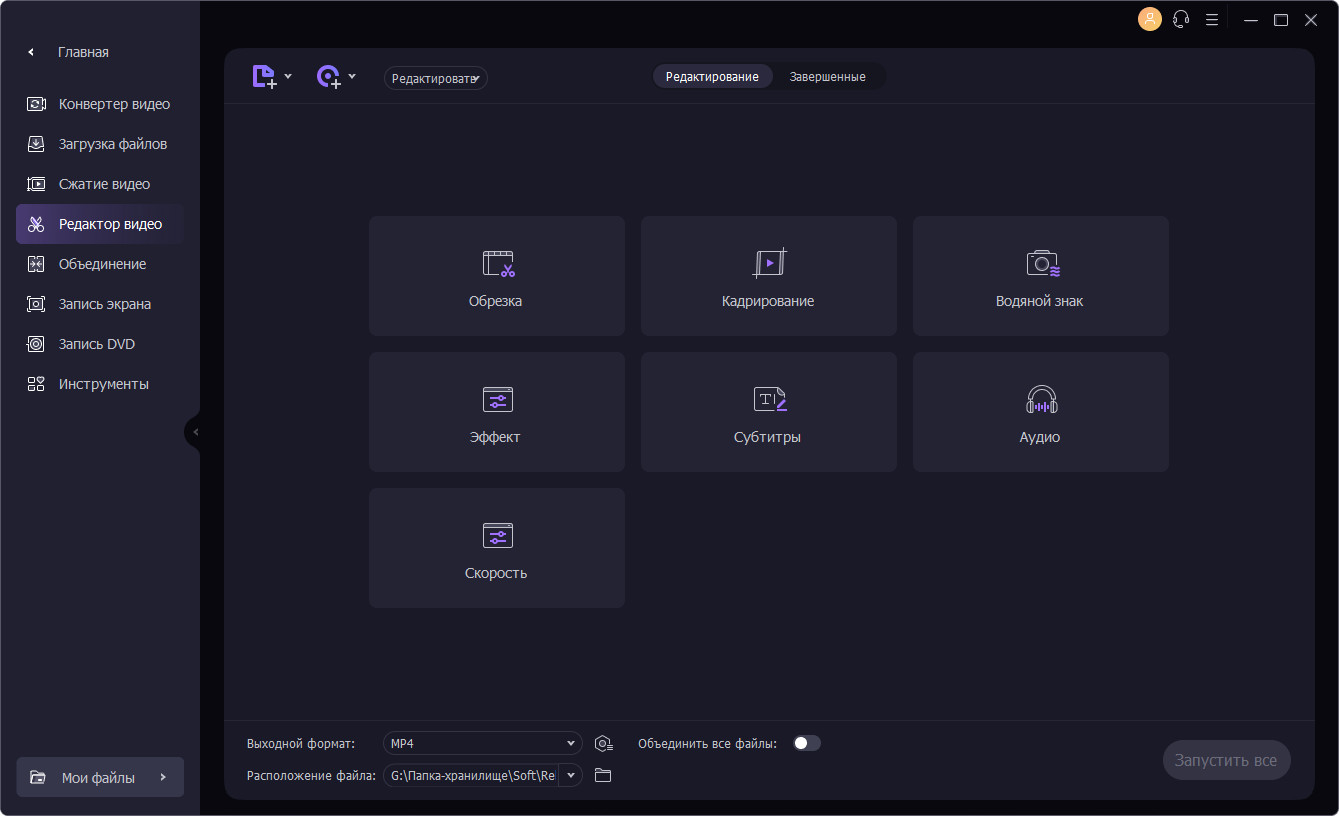This screenshot has height=816, width=1339.
Task: Expand Мои файлы submenu arrow
Action: coord(163,777)
